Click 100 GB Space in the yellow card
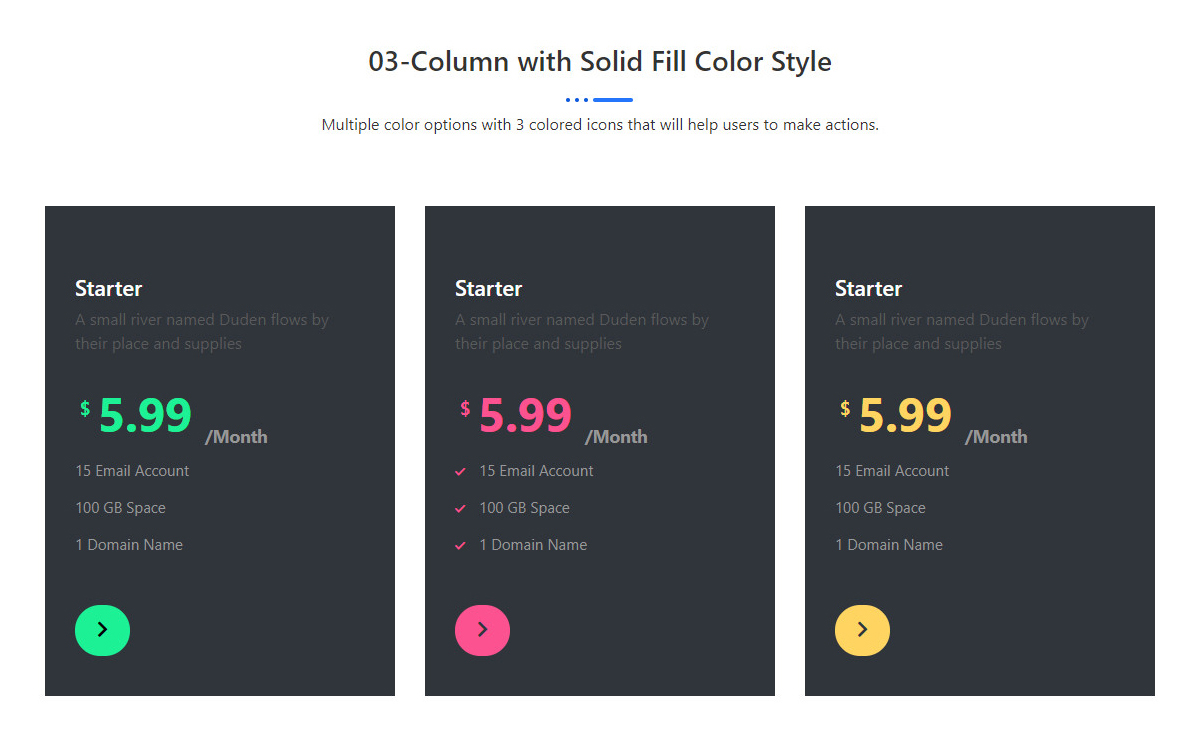The width and height of the screenshot is (1200, 746). click(x=880, y=508)
